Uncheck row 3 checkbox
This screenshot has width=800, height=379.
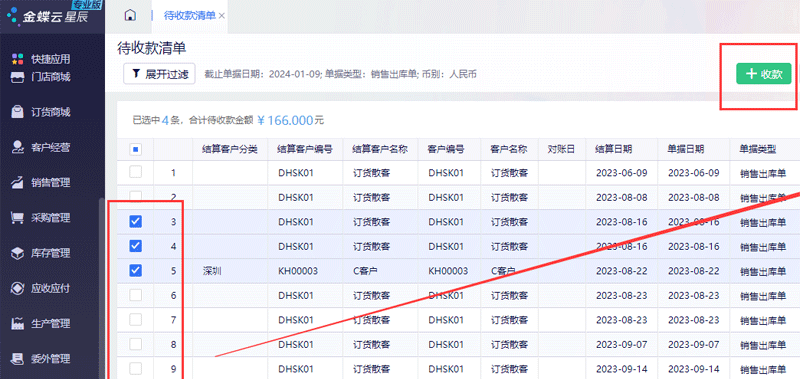[136, 221]
